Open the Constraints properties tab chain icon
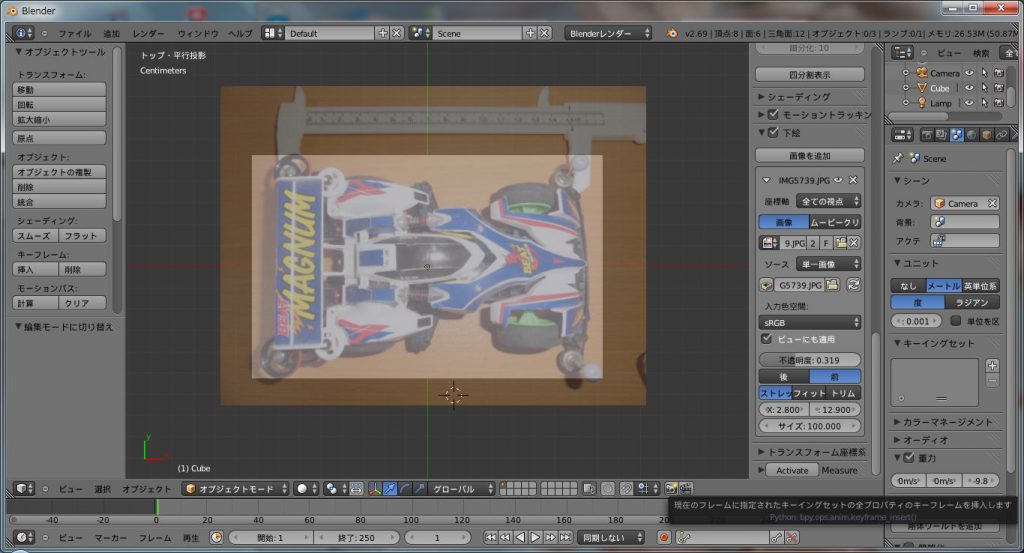 [1002, 135]
